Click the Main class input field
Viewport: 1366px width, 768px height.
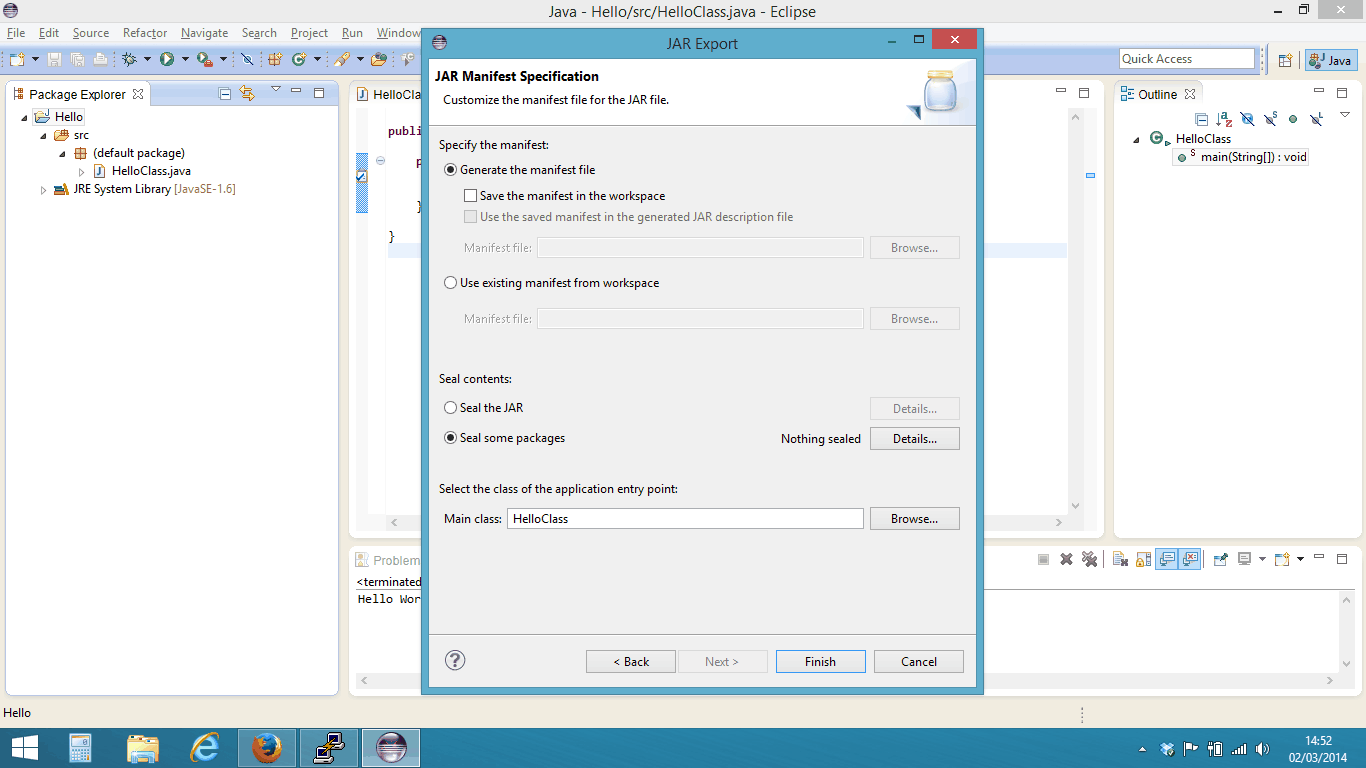point(685,519)
